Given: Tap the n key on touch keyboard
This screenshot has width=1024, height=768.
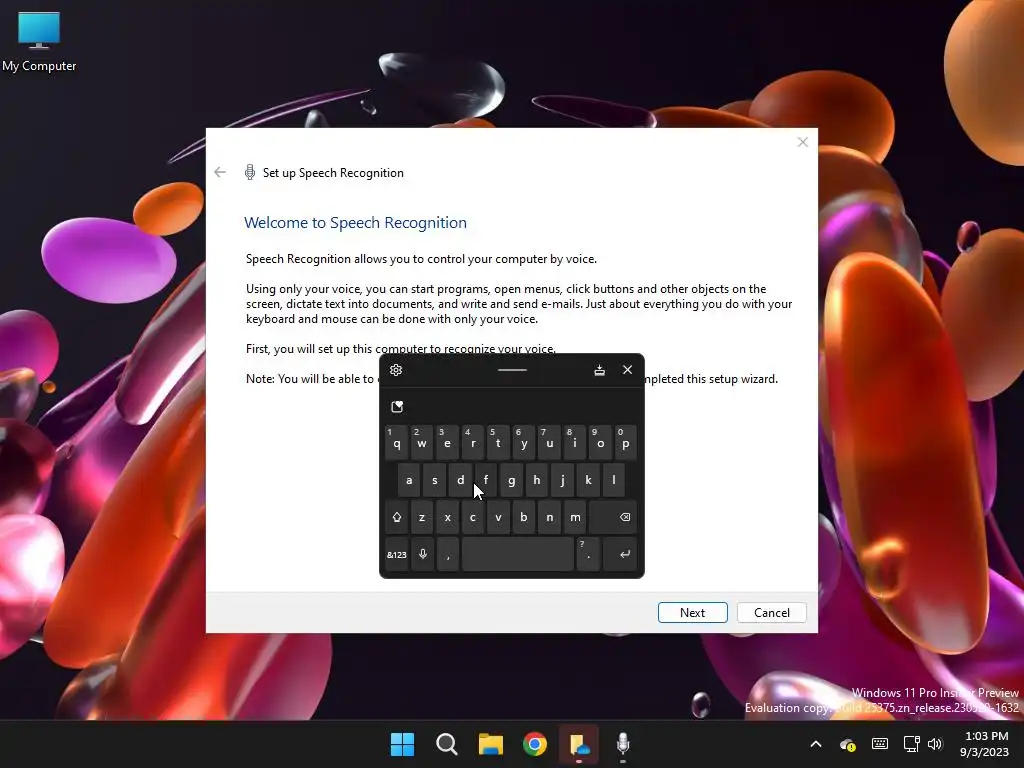Looking at the screenshot, I should click(550, 517).
